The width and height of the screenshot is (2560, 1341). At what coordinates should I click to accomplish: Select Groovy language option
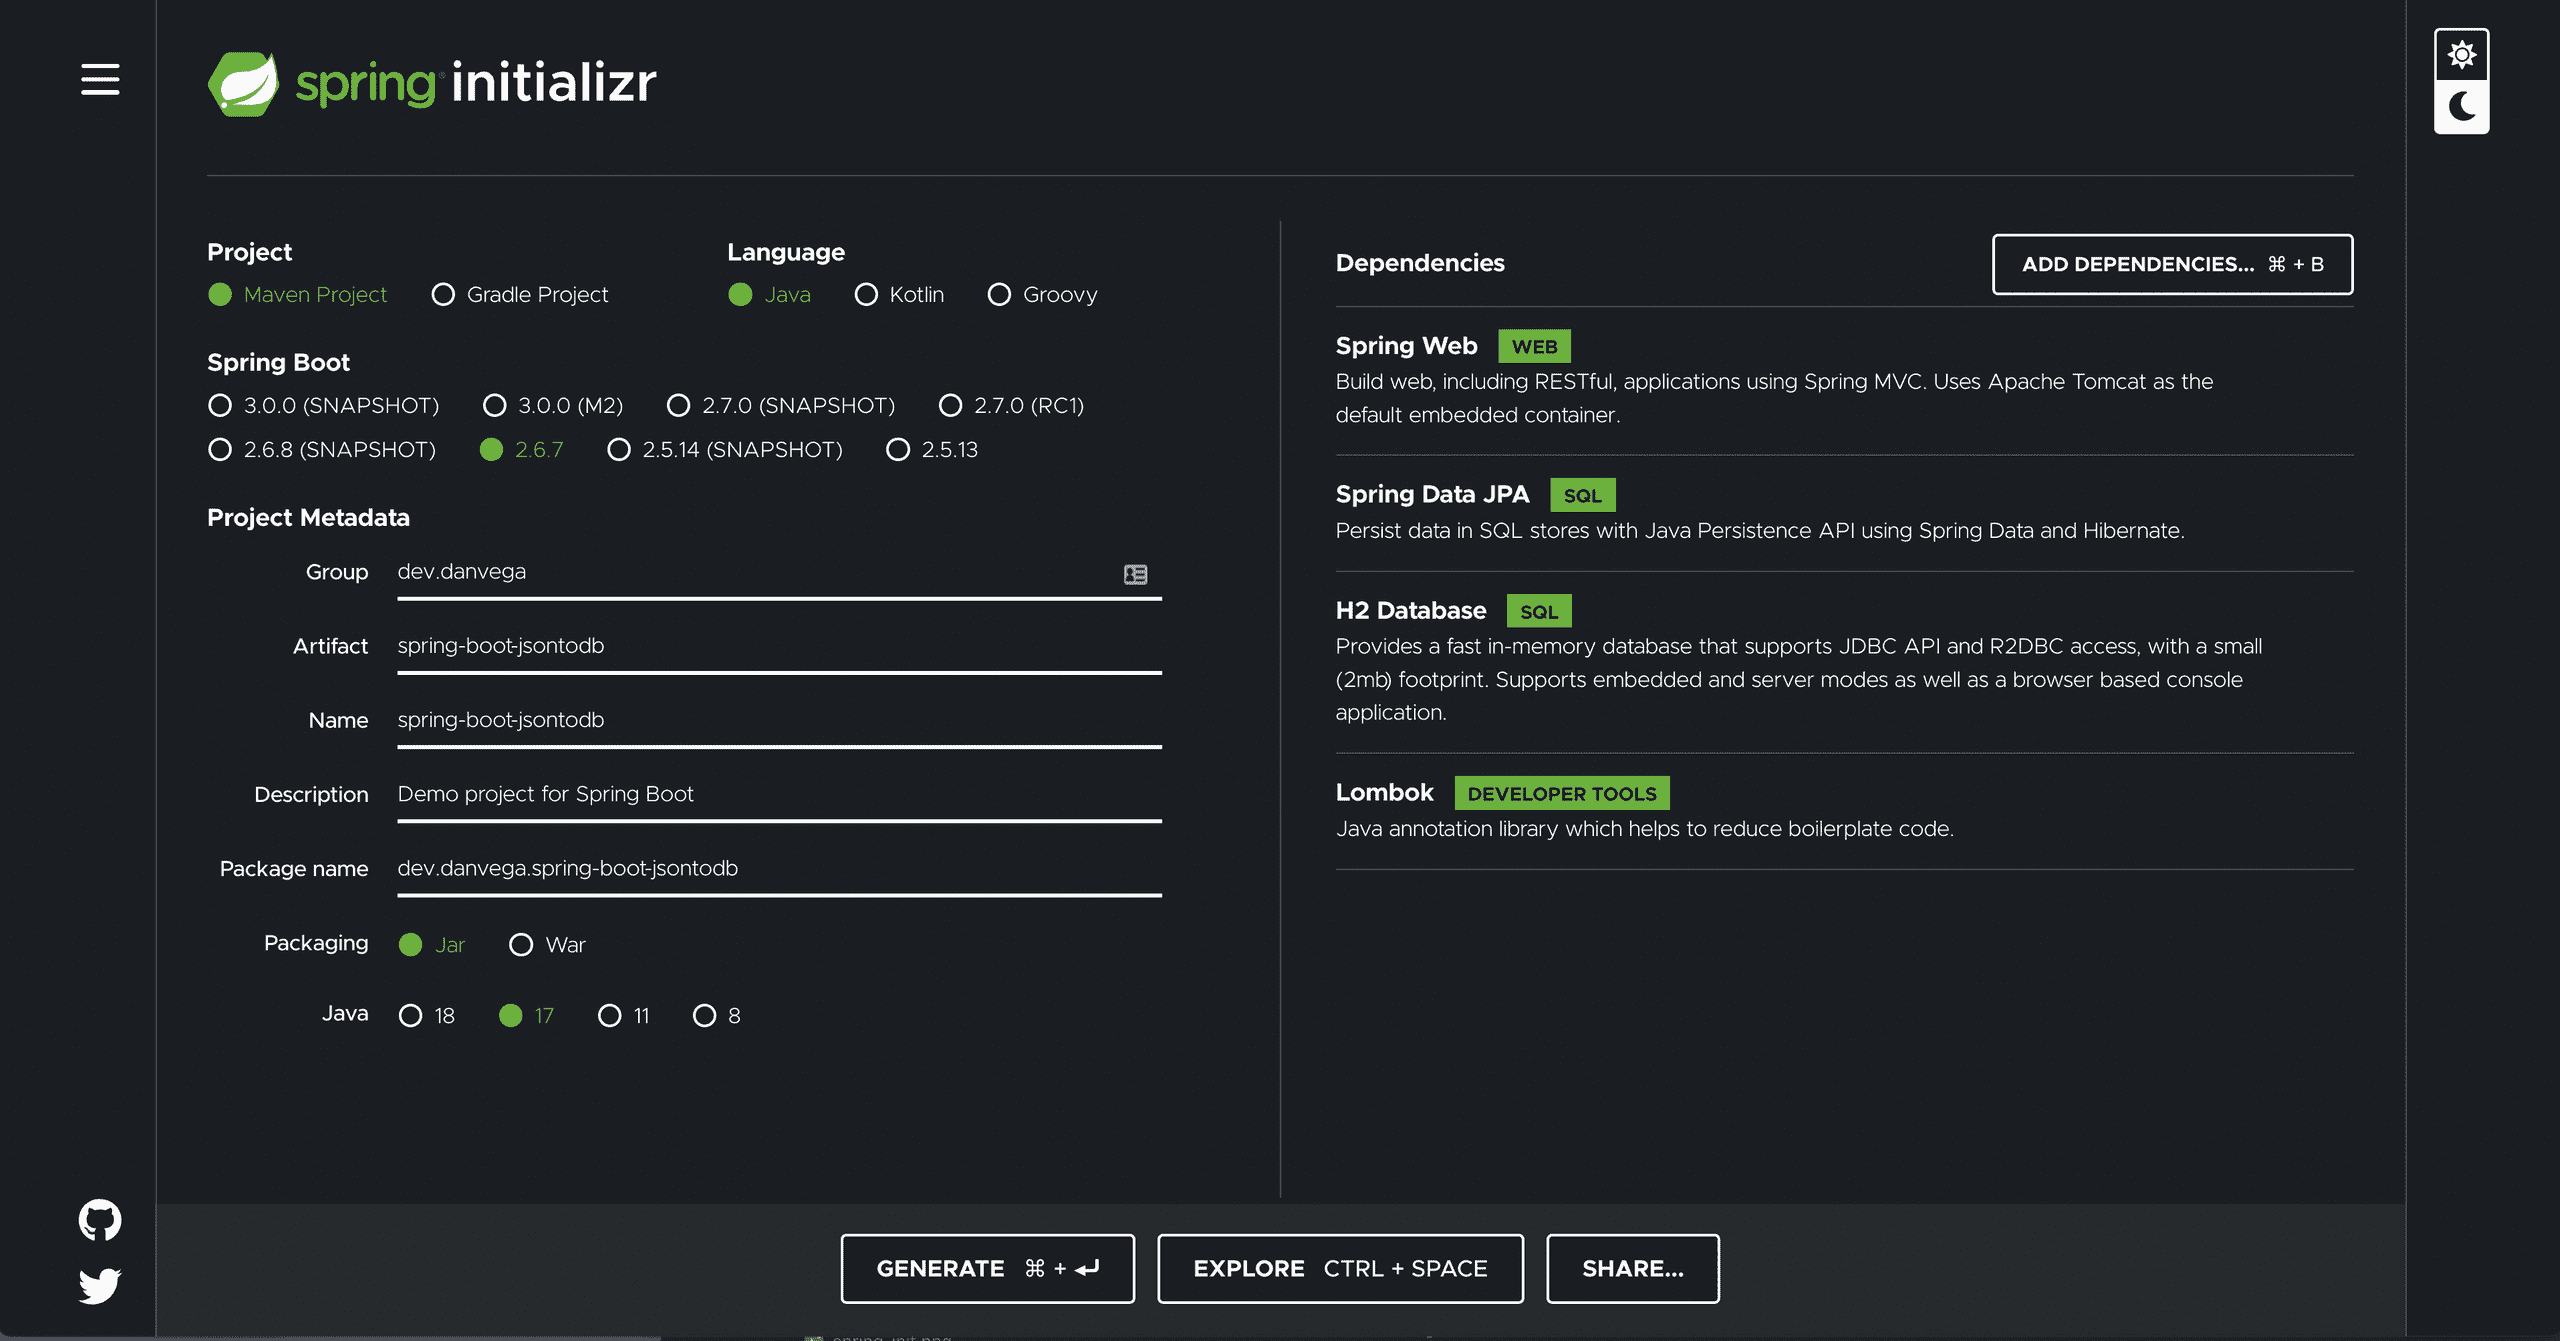tap(999, 295)
